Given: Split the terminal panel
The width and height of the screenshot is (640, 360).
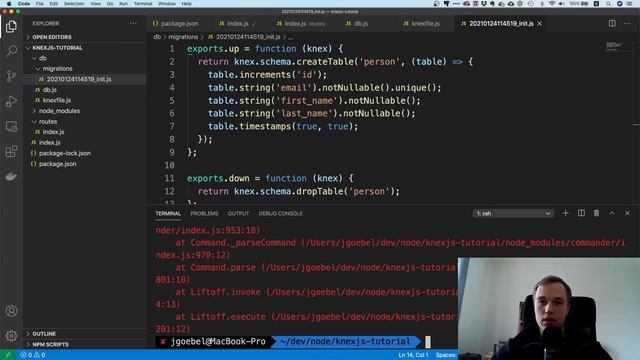Looking at the screenshot, I should pyautogui.click(x=581, y=213).
